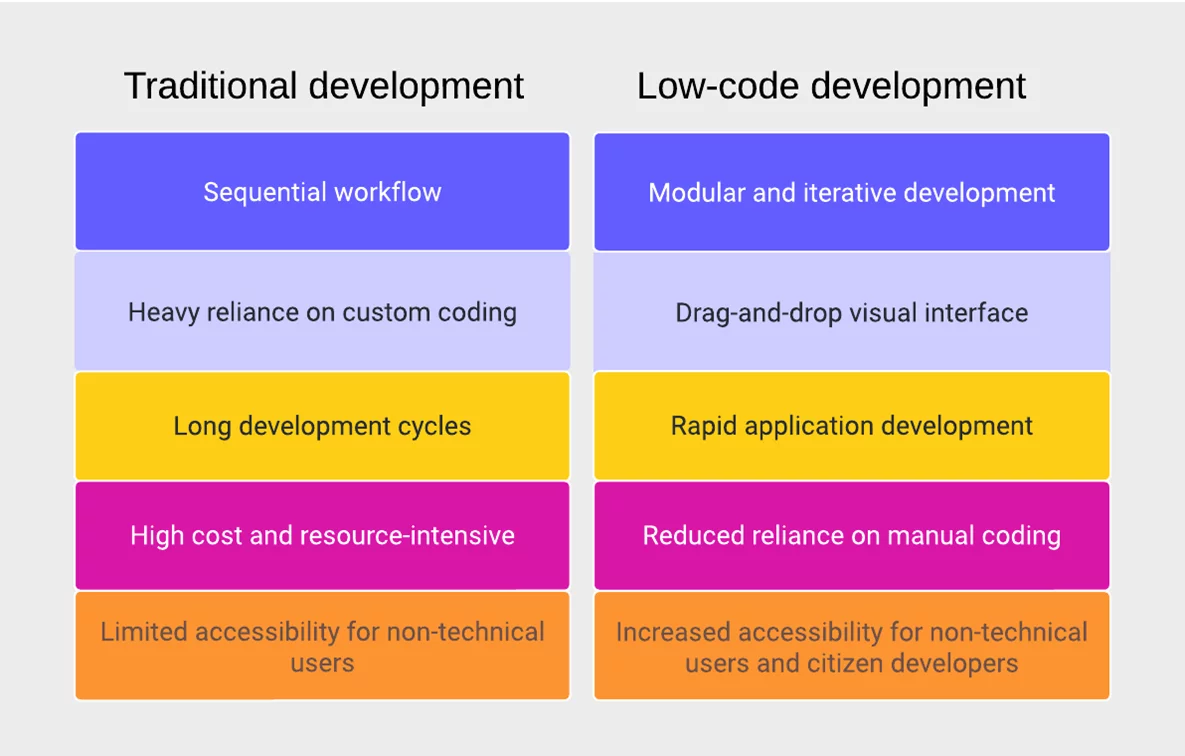Viewport: 1185px width, 756px height.
Task: Select the "Modular and iterative development" box
Action: coord(851,192)
